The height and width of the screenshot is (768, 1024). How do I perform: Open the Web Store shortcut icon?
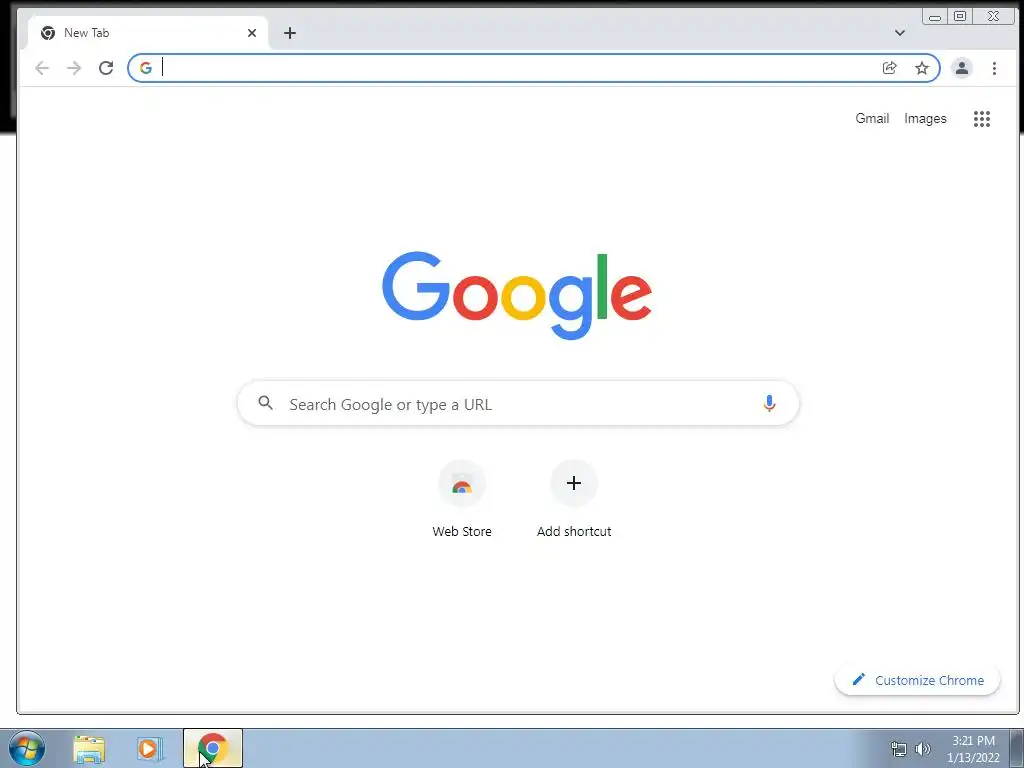[462, 483]
